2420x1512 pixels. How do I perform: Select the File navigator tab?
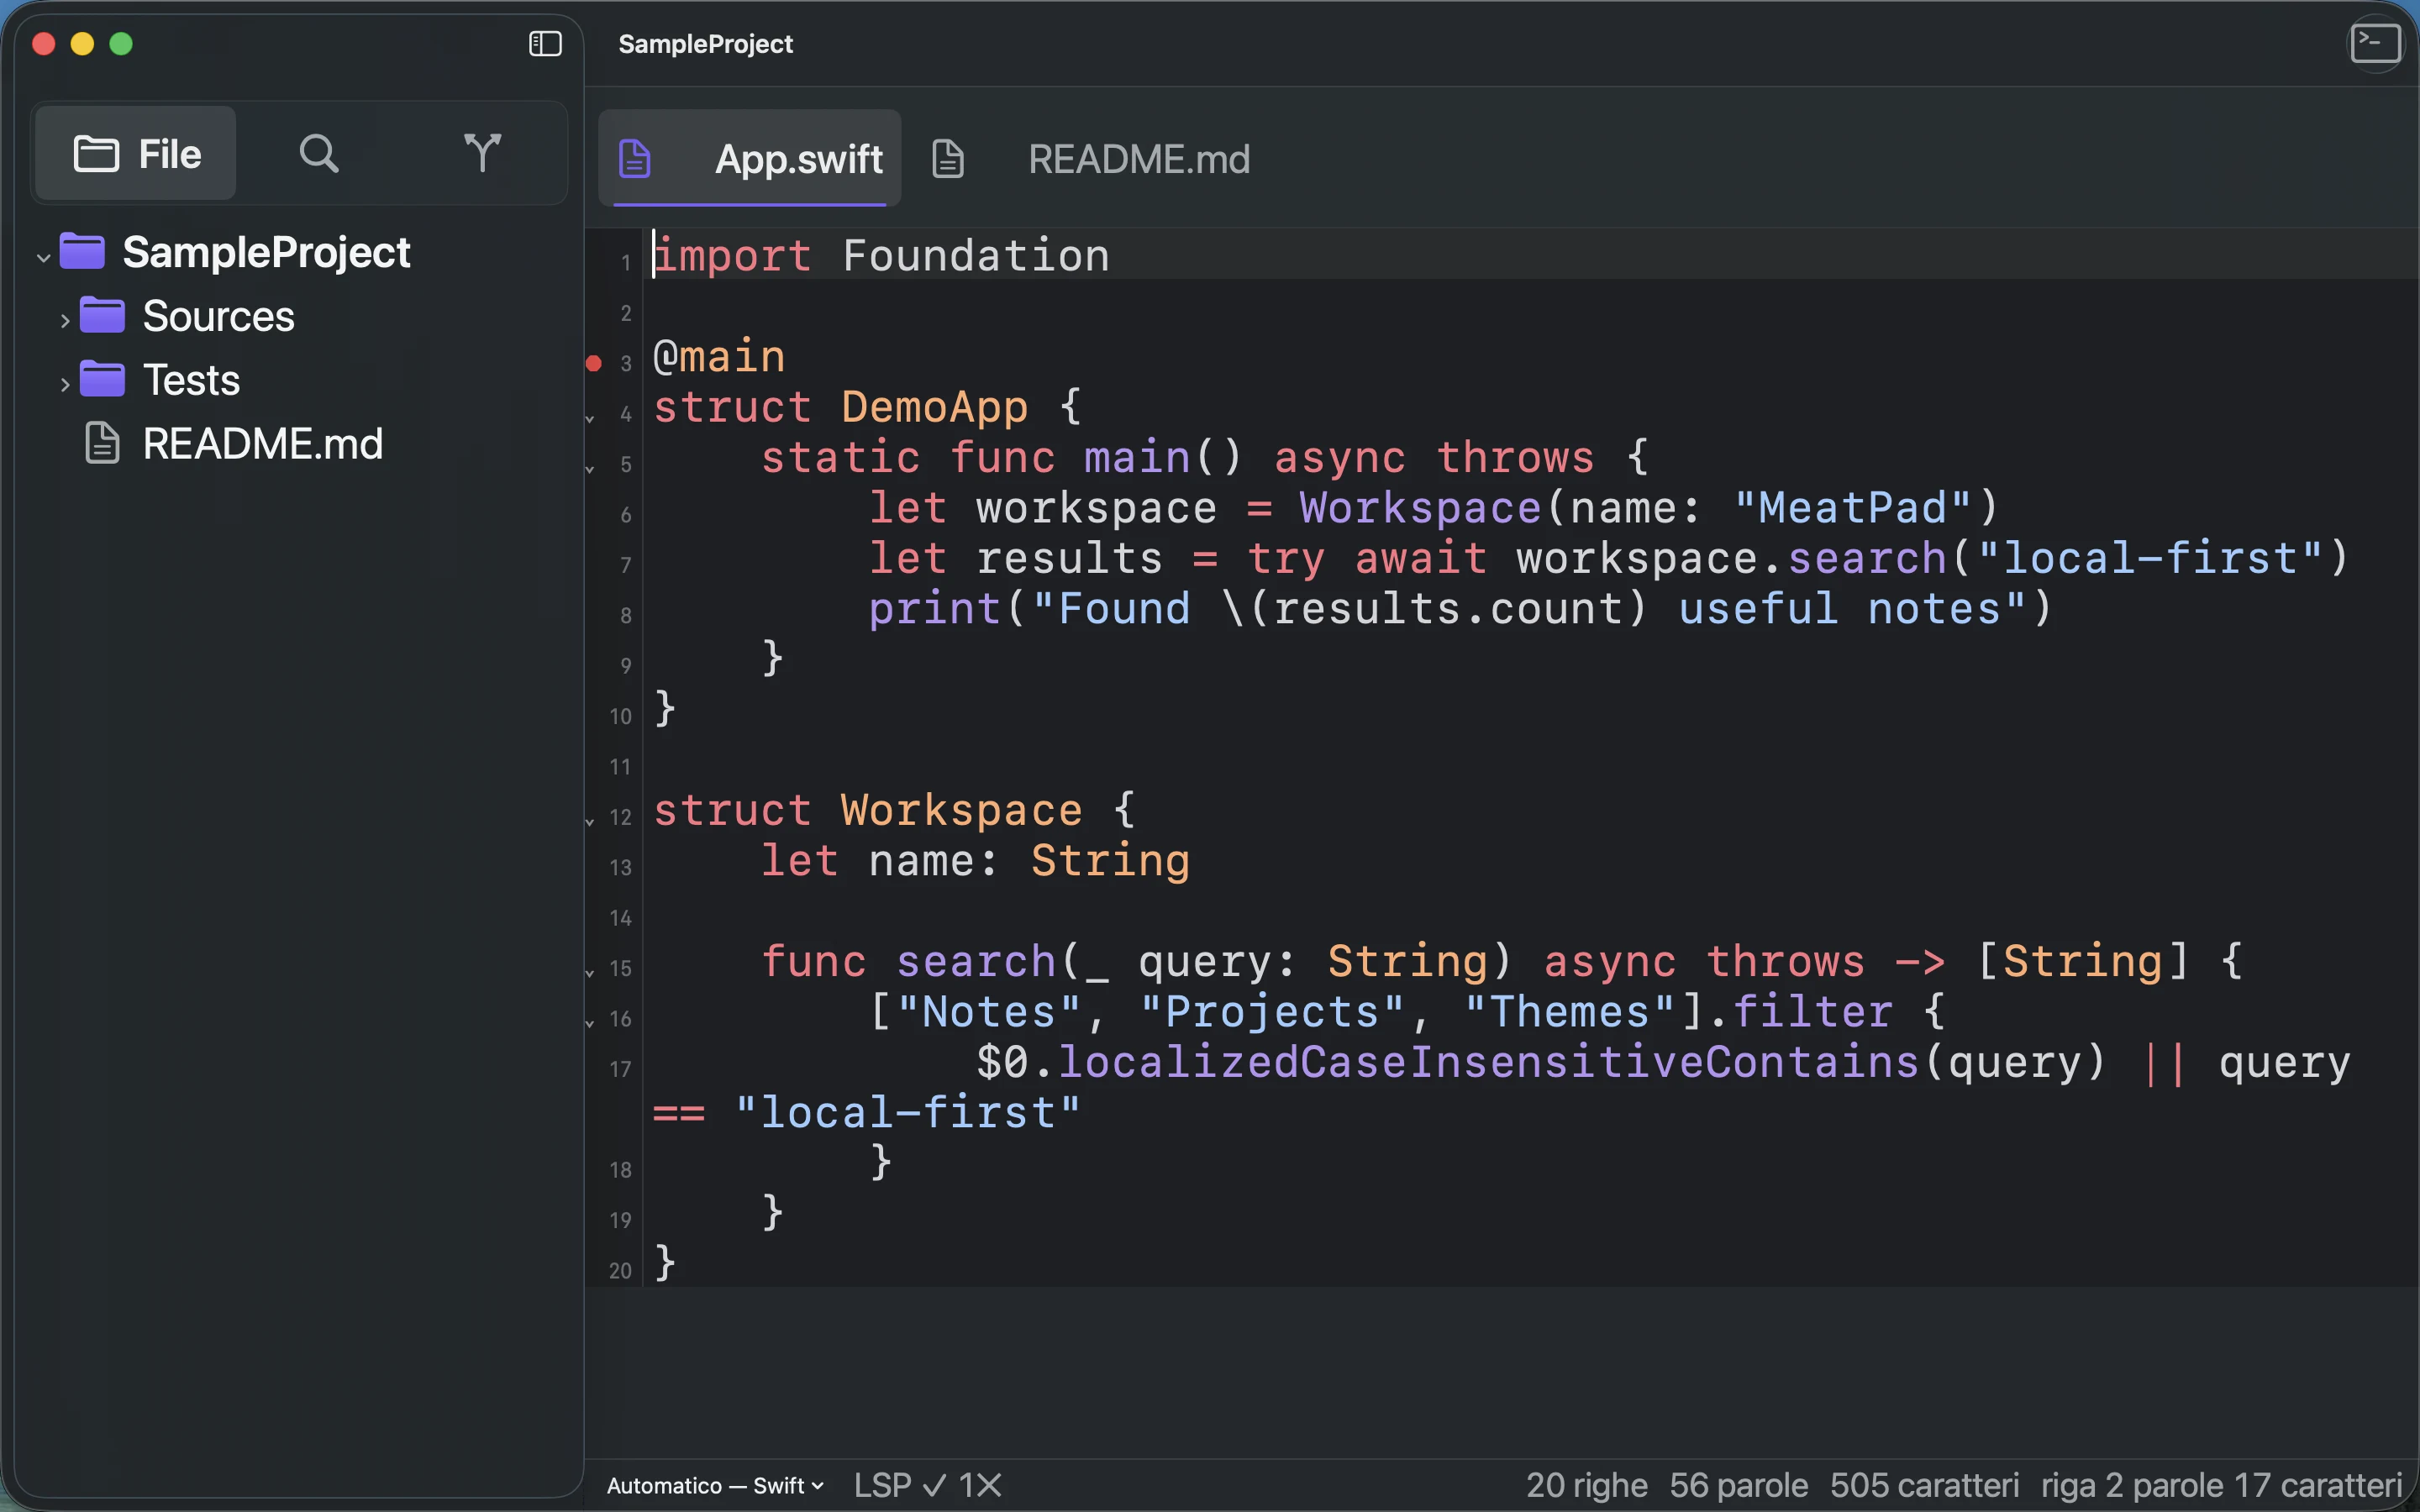pyautogui.click(x=136, y=154)
